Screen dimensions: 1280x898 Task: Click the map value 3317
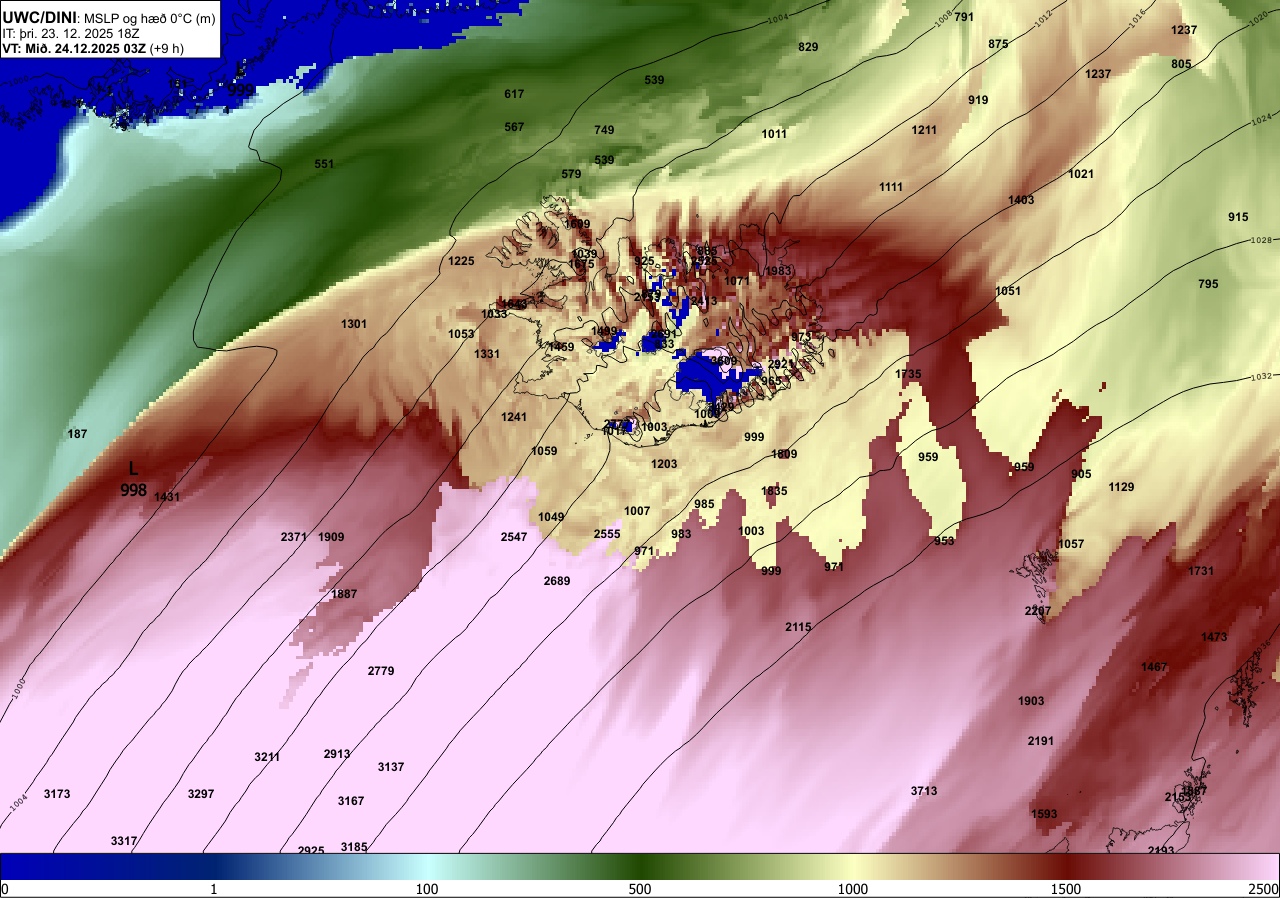[124, 841]
